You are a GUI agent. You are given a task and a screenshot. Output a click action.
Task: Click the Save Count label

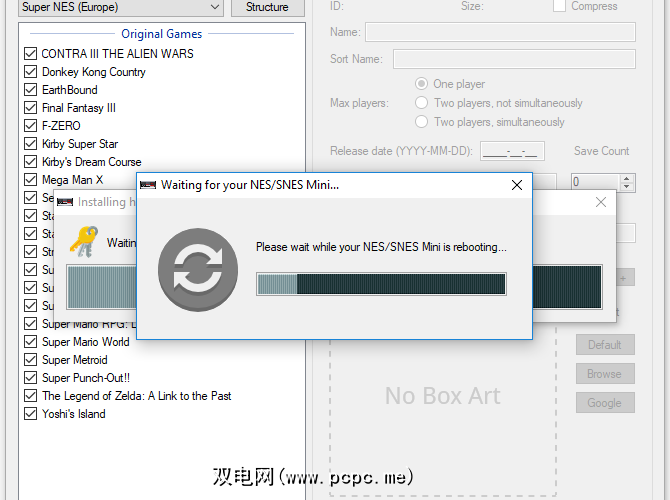pos(602,151)
